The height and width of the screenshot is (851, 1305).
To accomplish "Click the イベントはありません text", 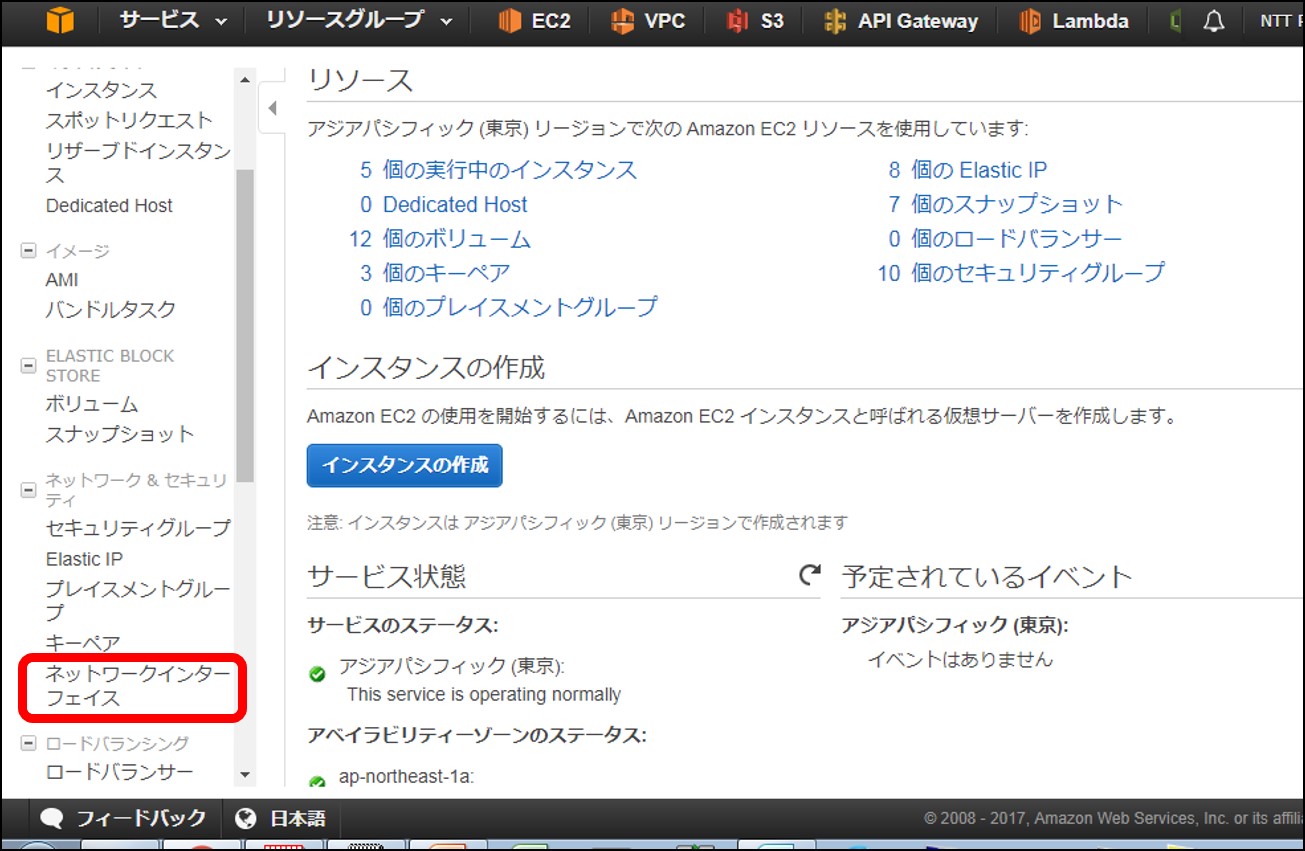I will [960, 659].
